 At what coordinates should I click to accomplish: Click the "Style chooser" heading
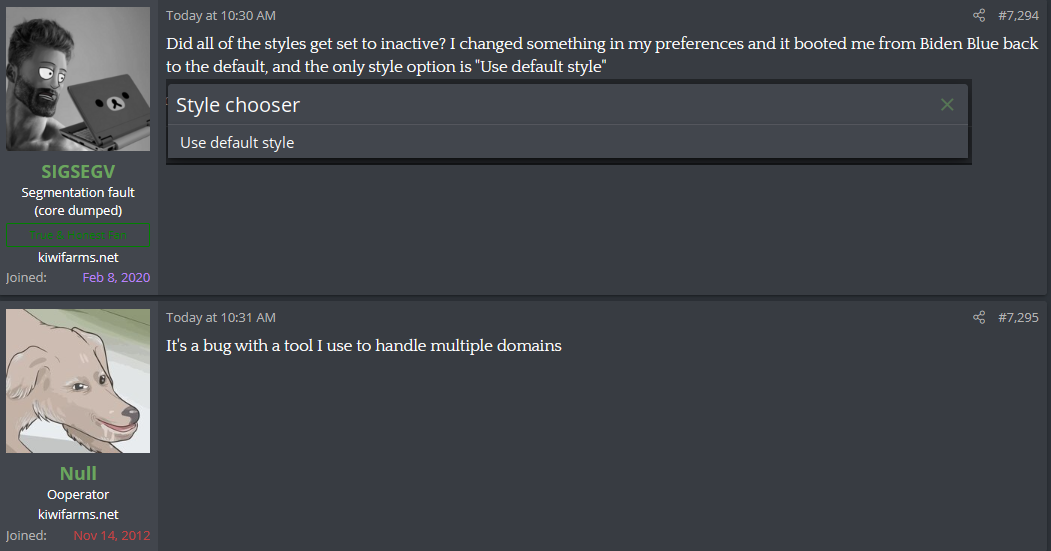tap(238, 105)
